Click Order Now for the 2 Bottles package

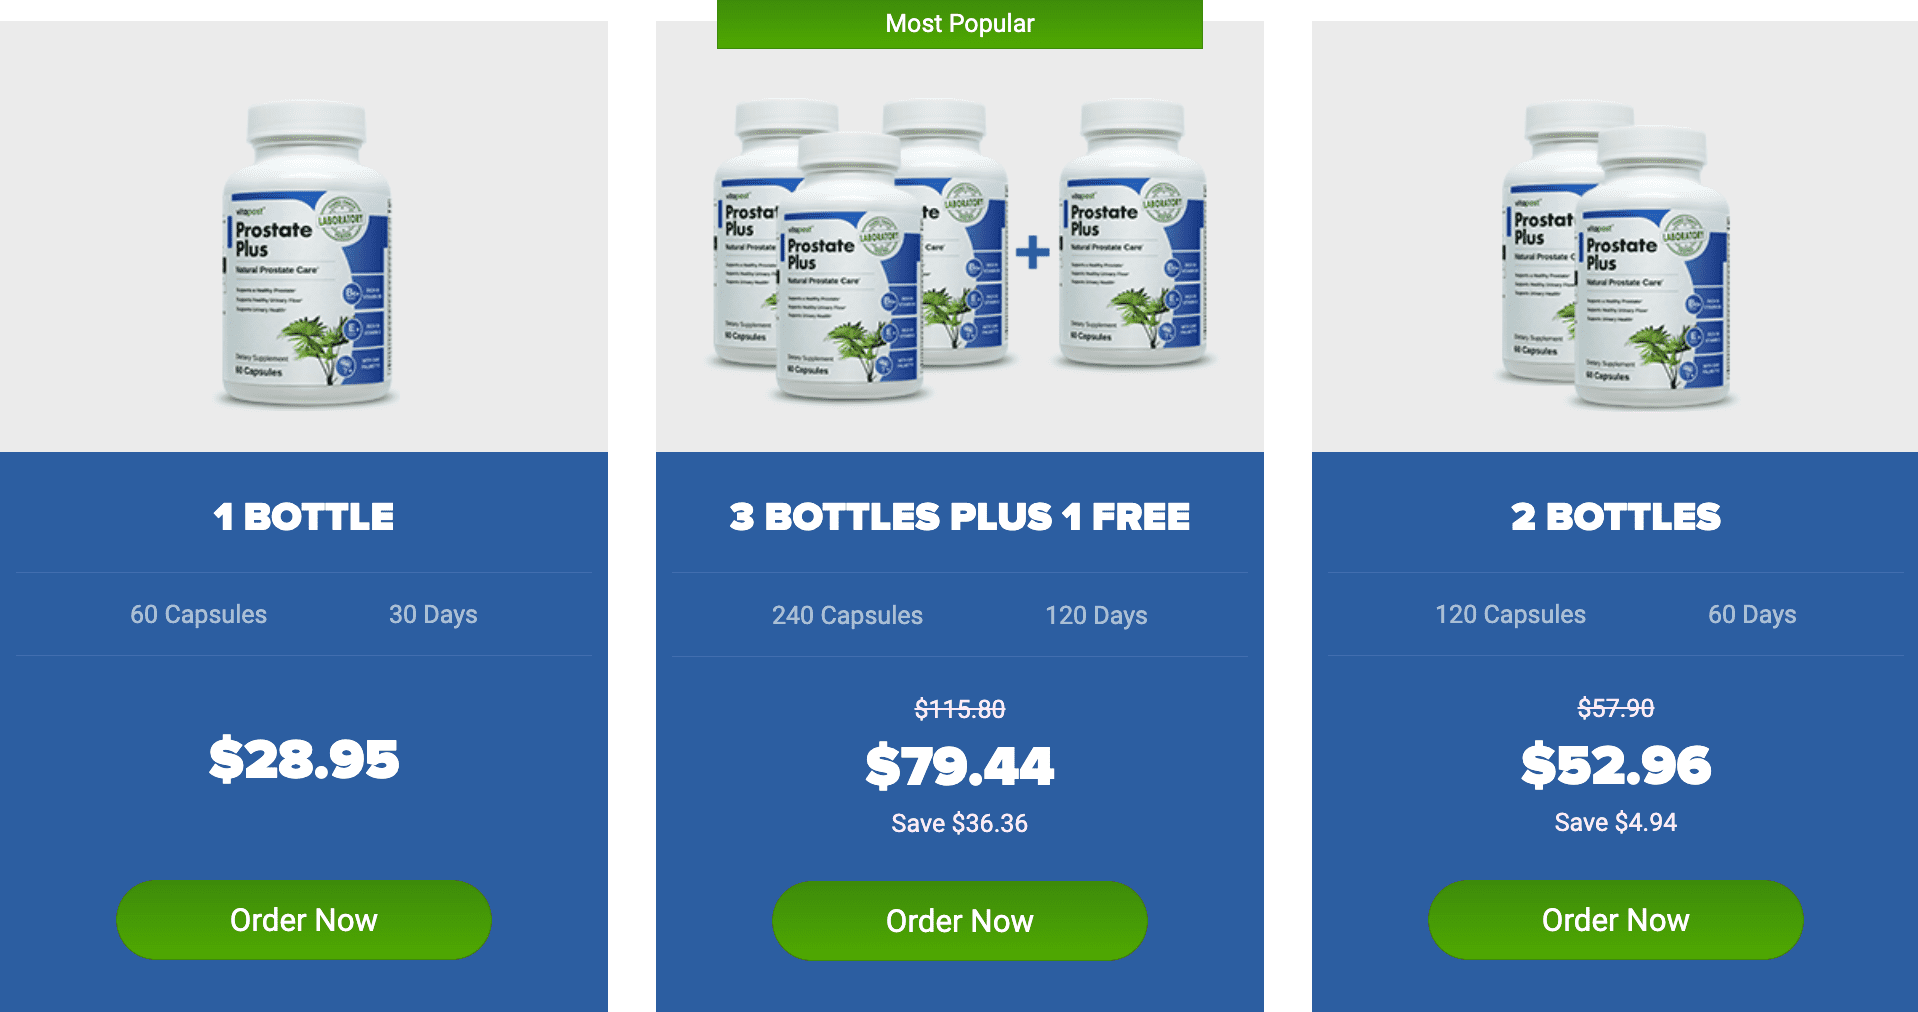(x=1616, y=919)
